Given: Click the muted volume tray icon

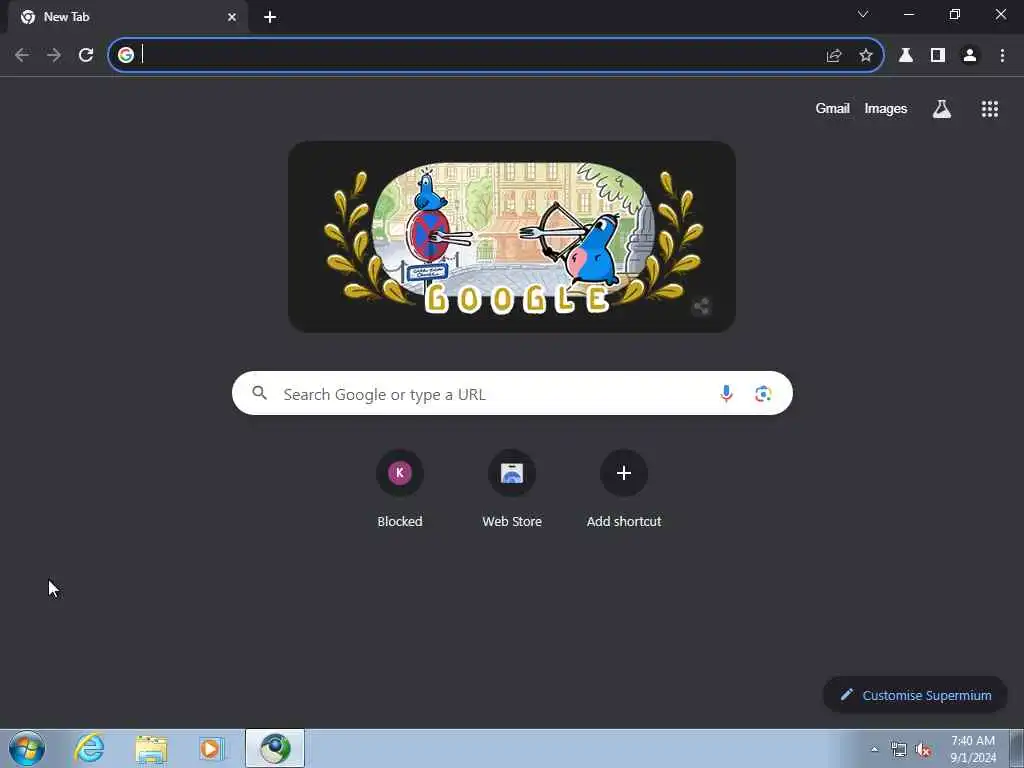Looking at the screenshot, I should 923,750.
